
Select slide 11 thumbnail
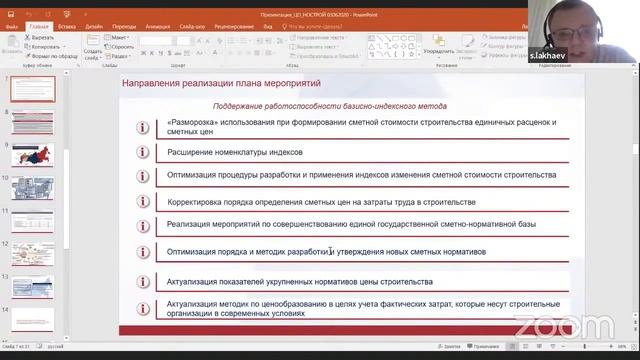33,221
